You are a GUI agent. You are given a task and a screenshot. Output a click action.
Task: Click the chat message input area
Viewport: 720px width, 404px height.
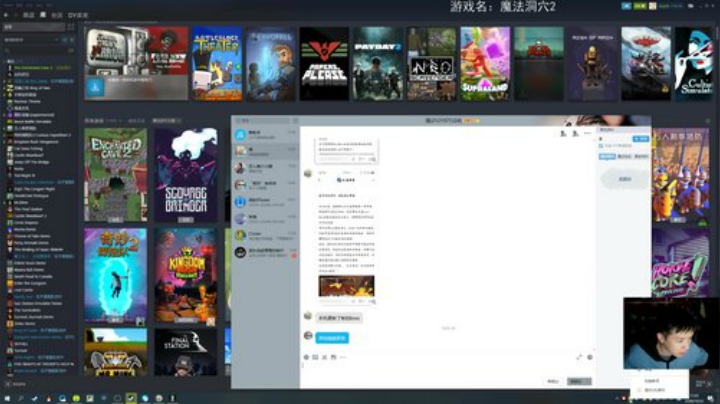pyautogui.click(x=448, y=370)
